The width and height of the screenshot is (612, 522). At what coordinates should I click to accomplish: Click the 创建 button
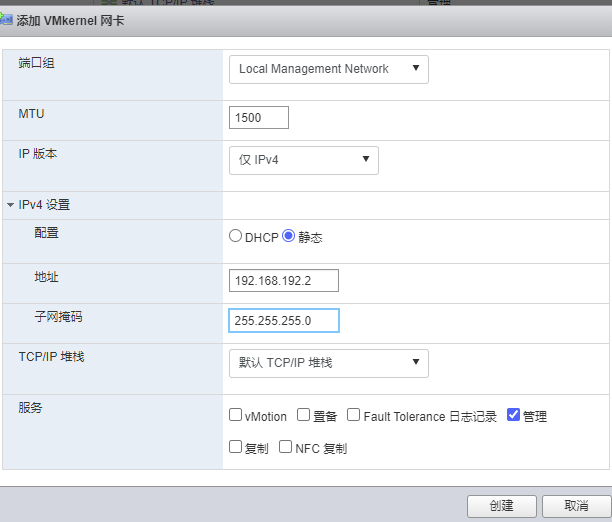[501, 506]
